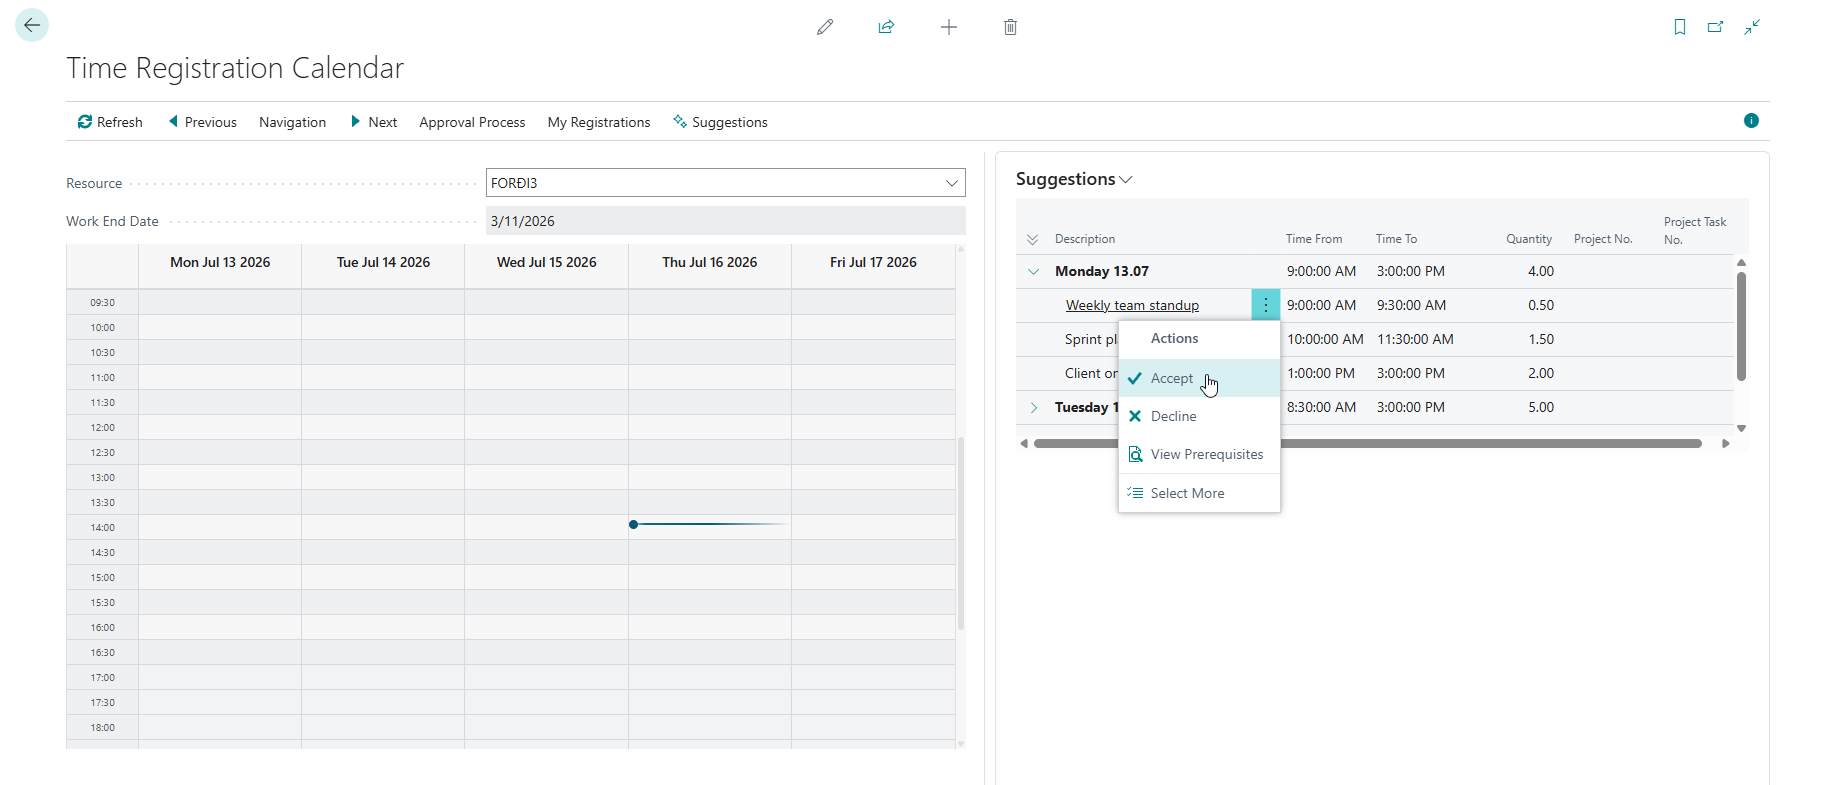
Task: Expand the Suggestions panel header chevron
Action: [x=1126, y=180]
